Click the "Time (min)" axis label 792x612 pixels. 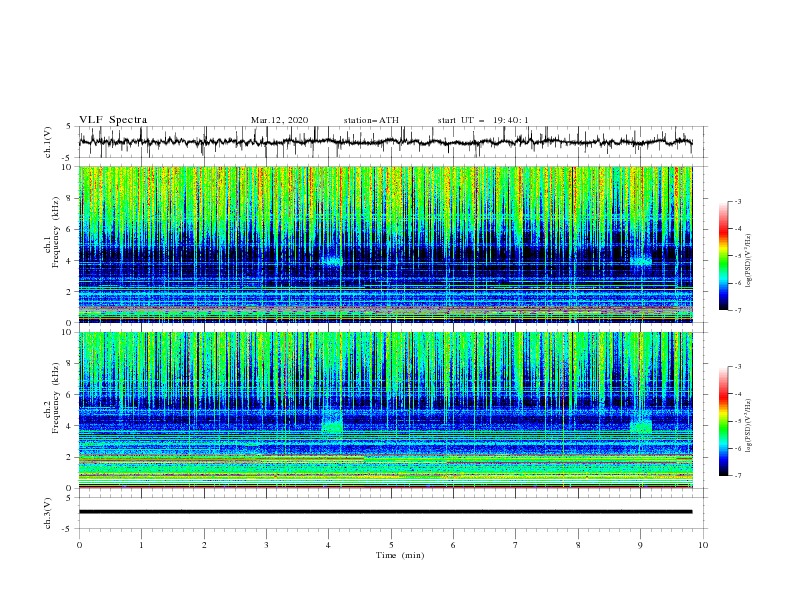coord(400,555)
